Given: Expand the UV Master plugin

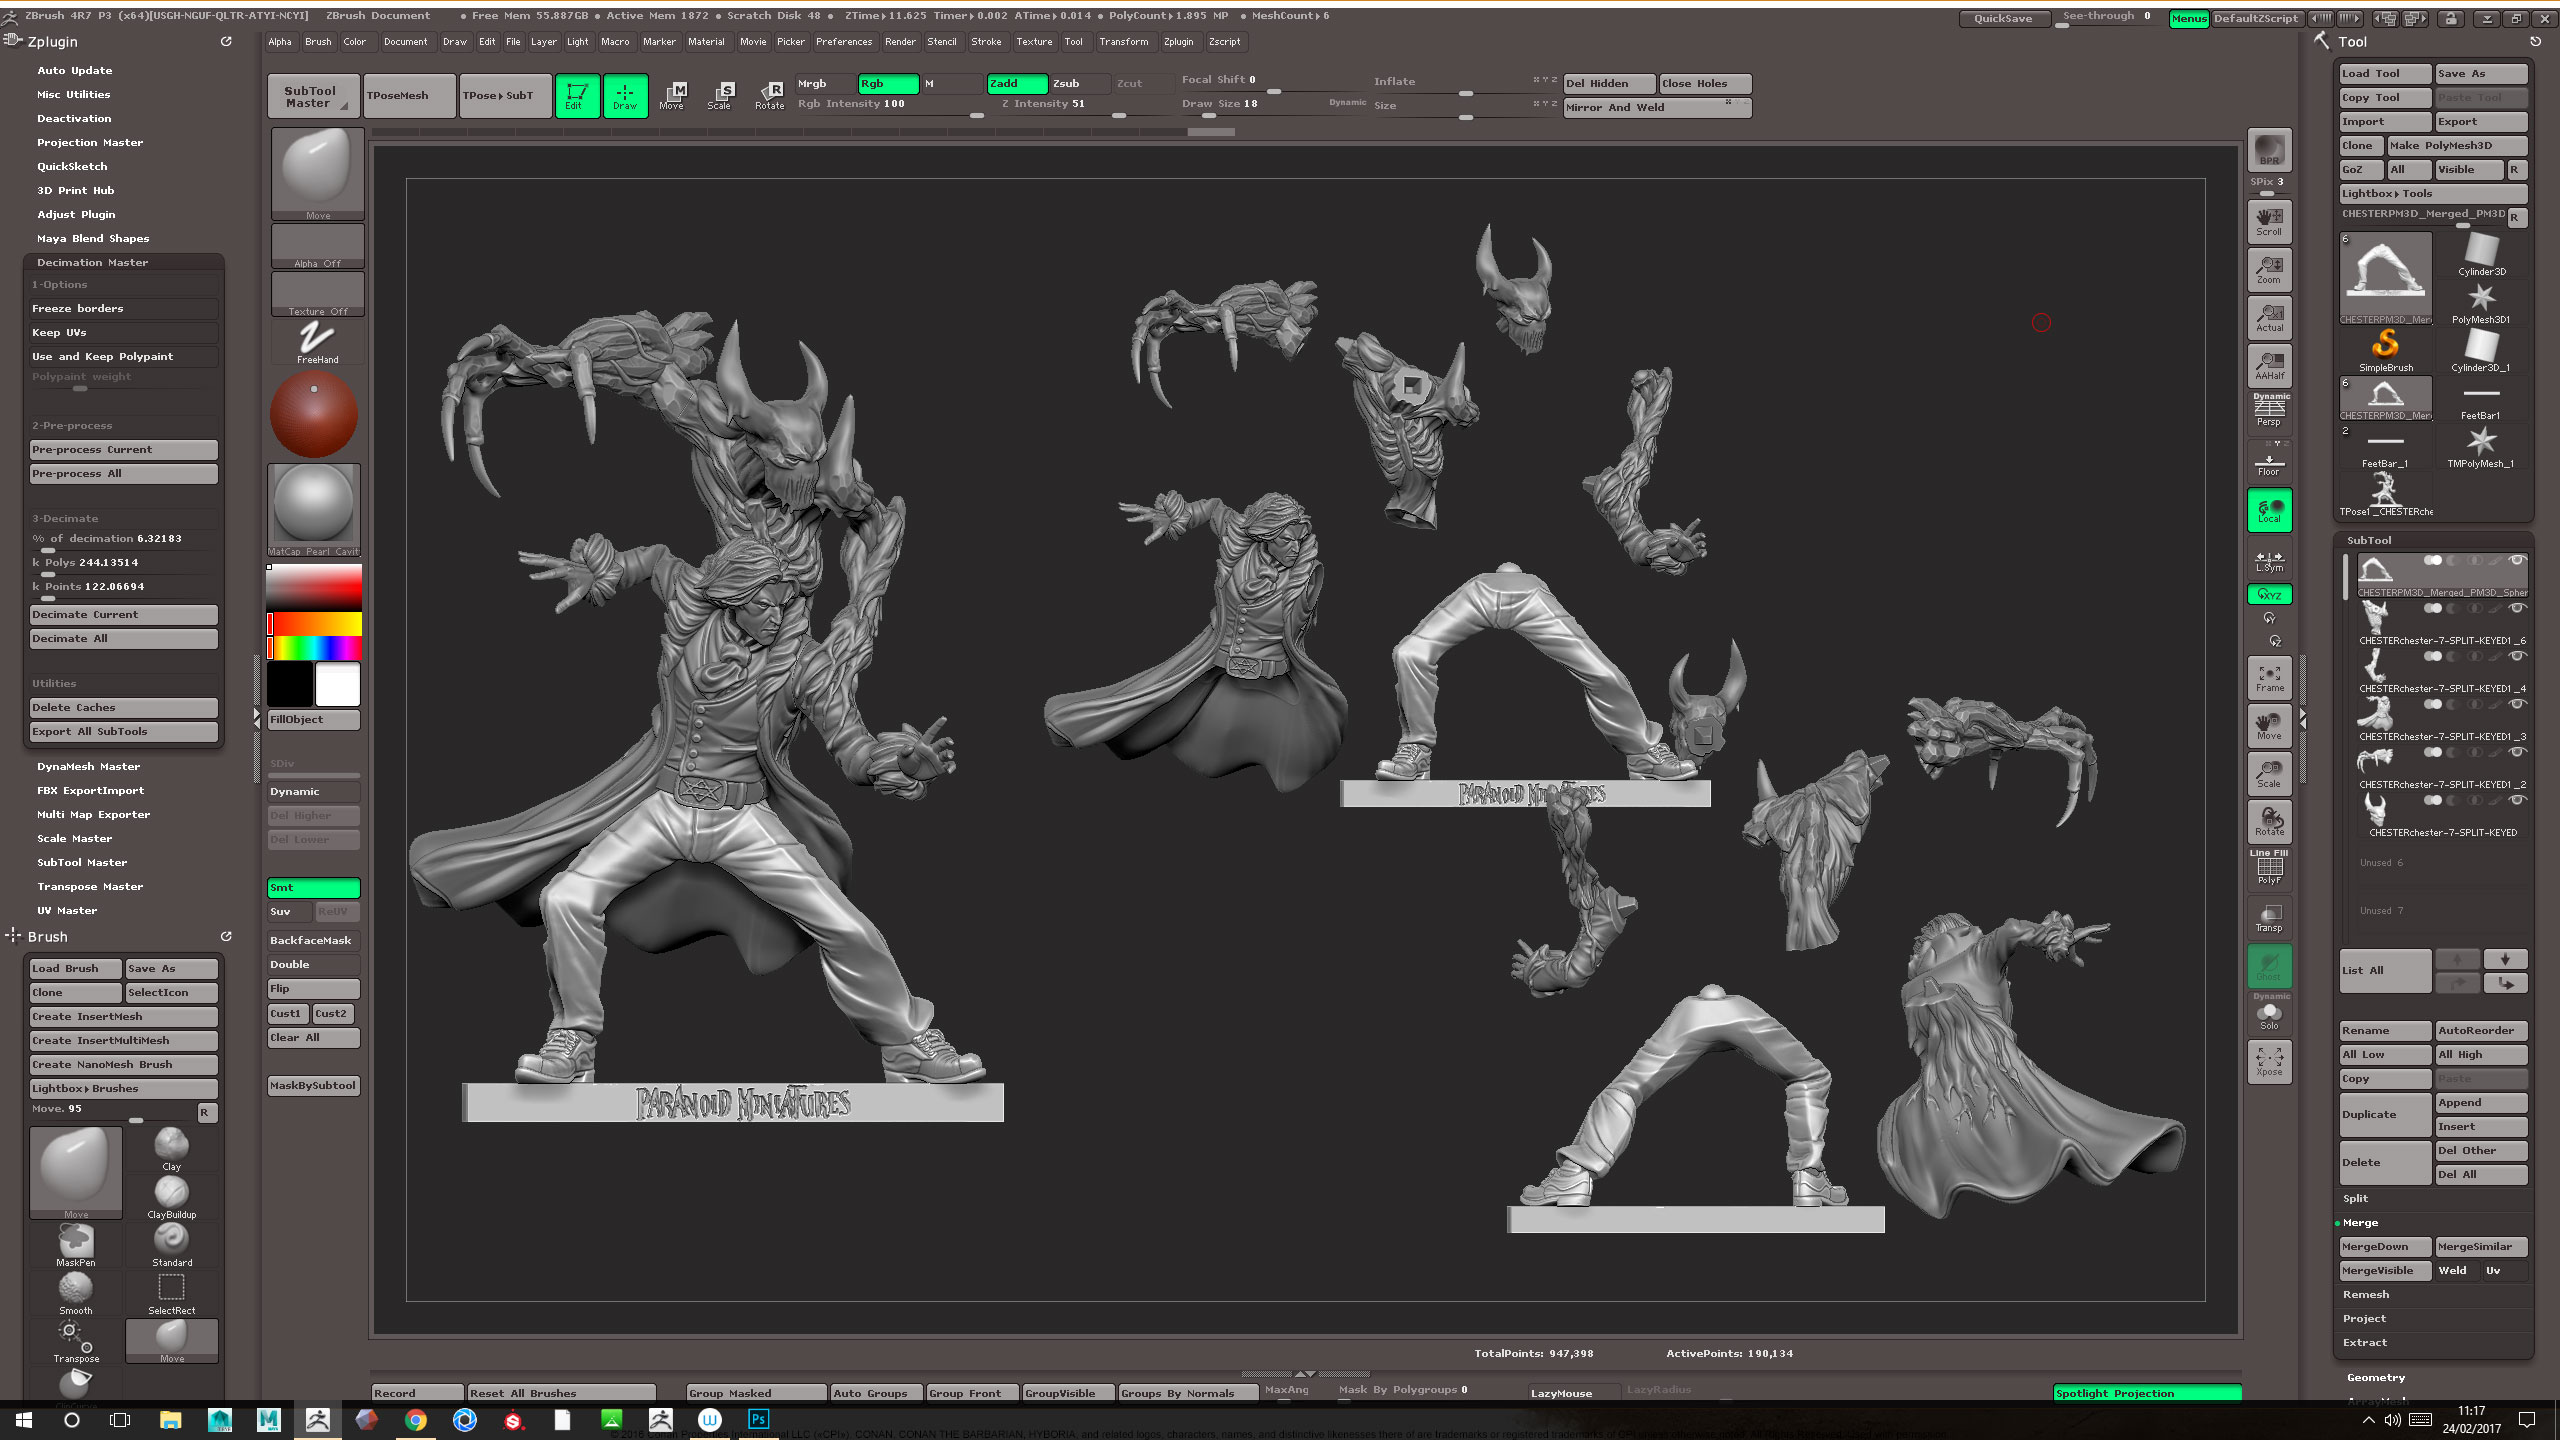Looking at the screenshot, I should coord(67,910).
